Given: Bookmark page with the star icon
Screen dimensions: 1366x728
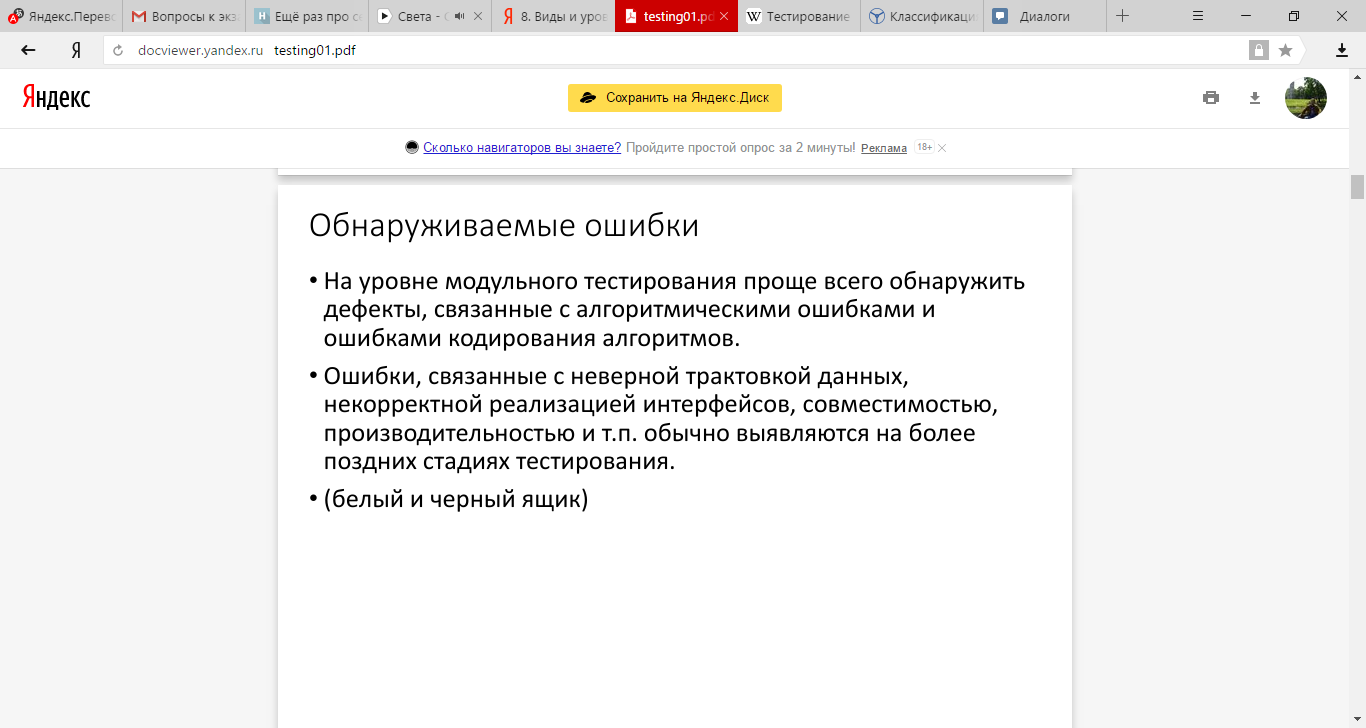Looking at the screenshot, I should 1285,50.
